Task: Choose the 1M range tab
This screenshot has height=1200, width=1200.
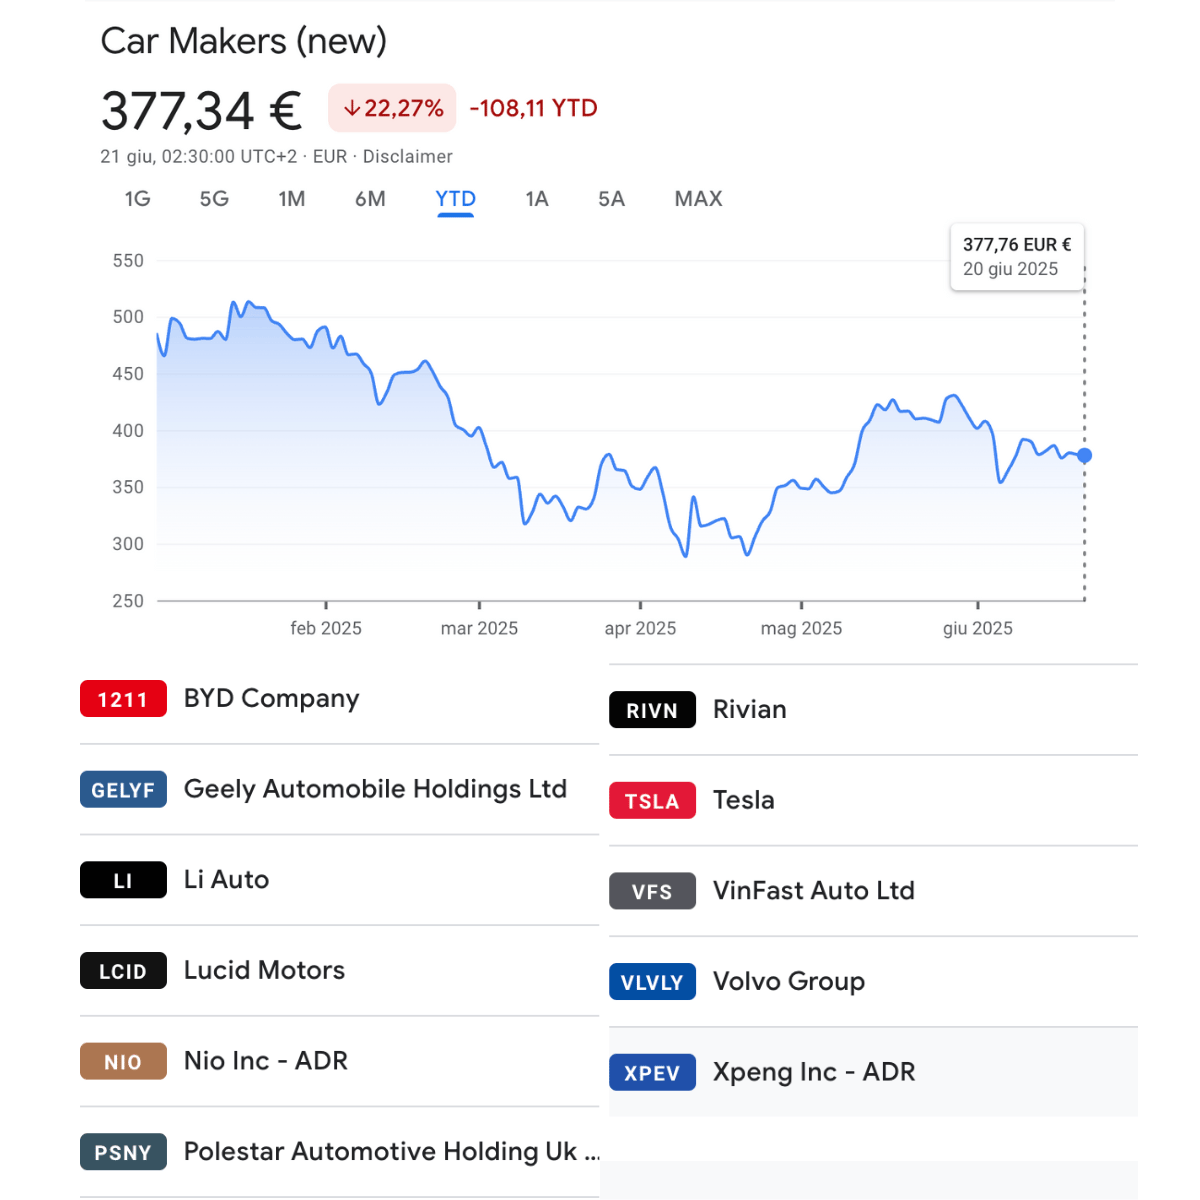Action: coord(292,199)
